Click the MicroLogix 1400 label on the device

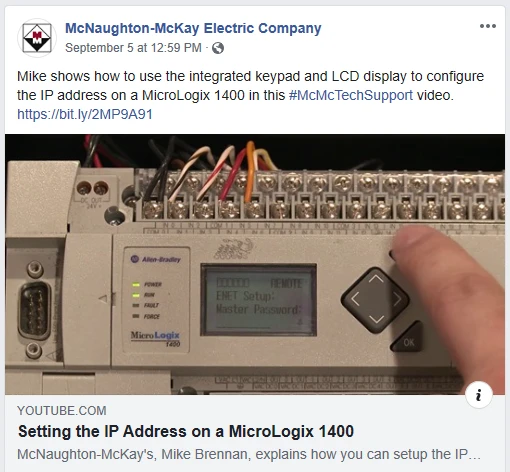155,338
